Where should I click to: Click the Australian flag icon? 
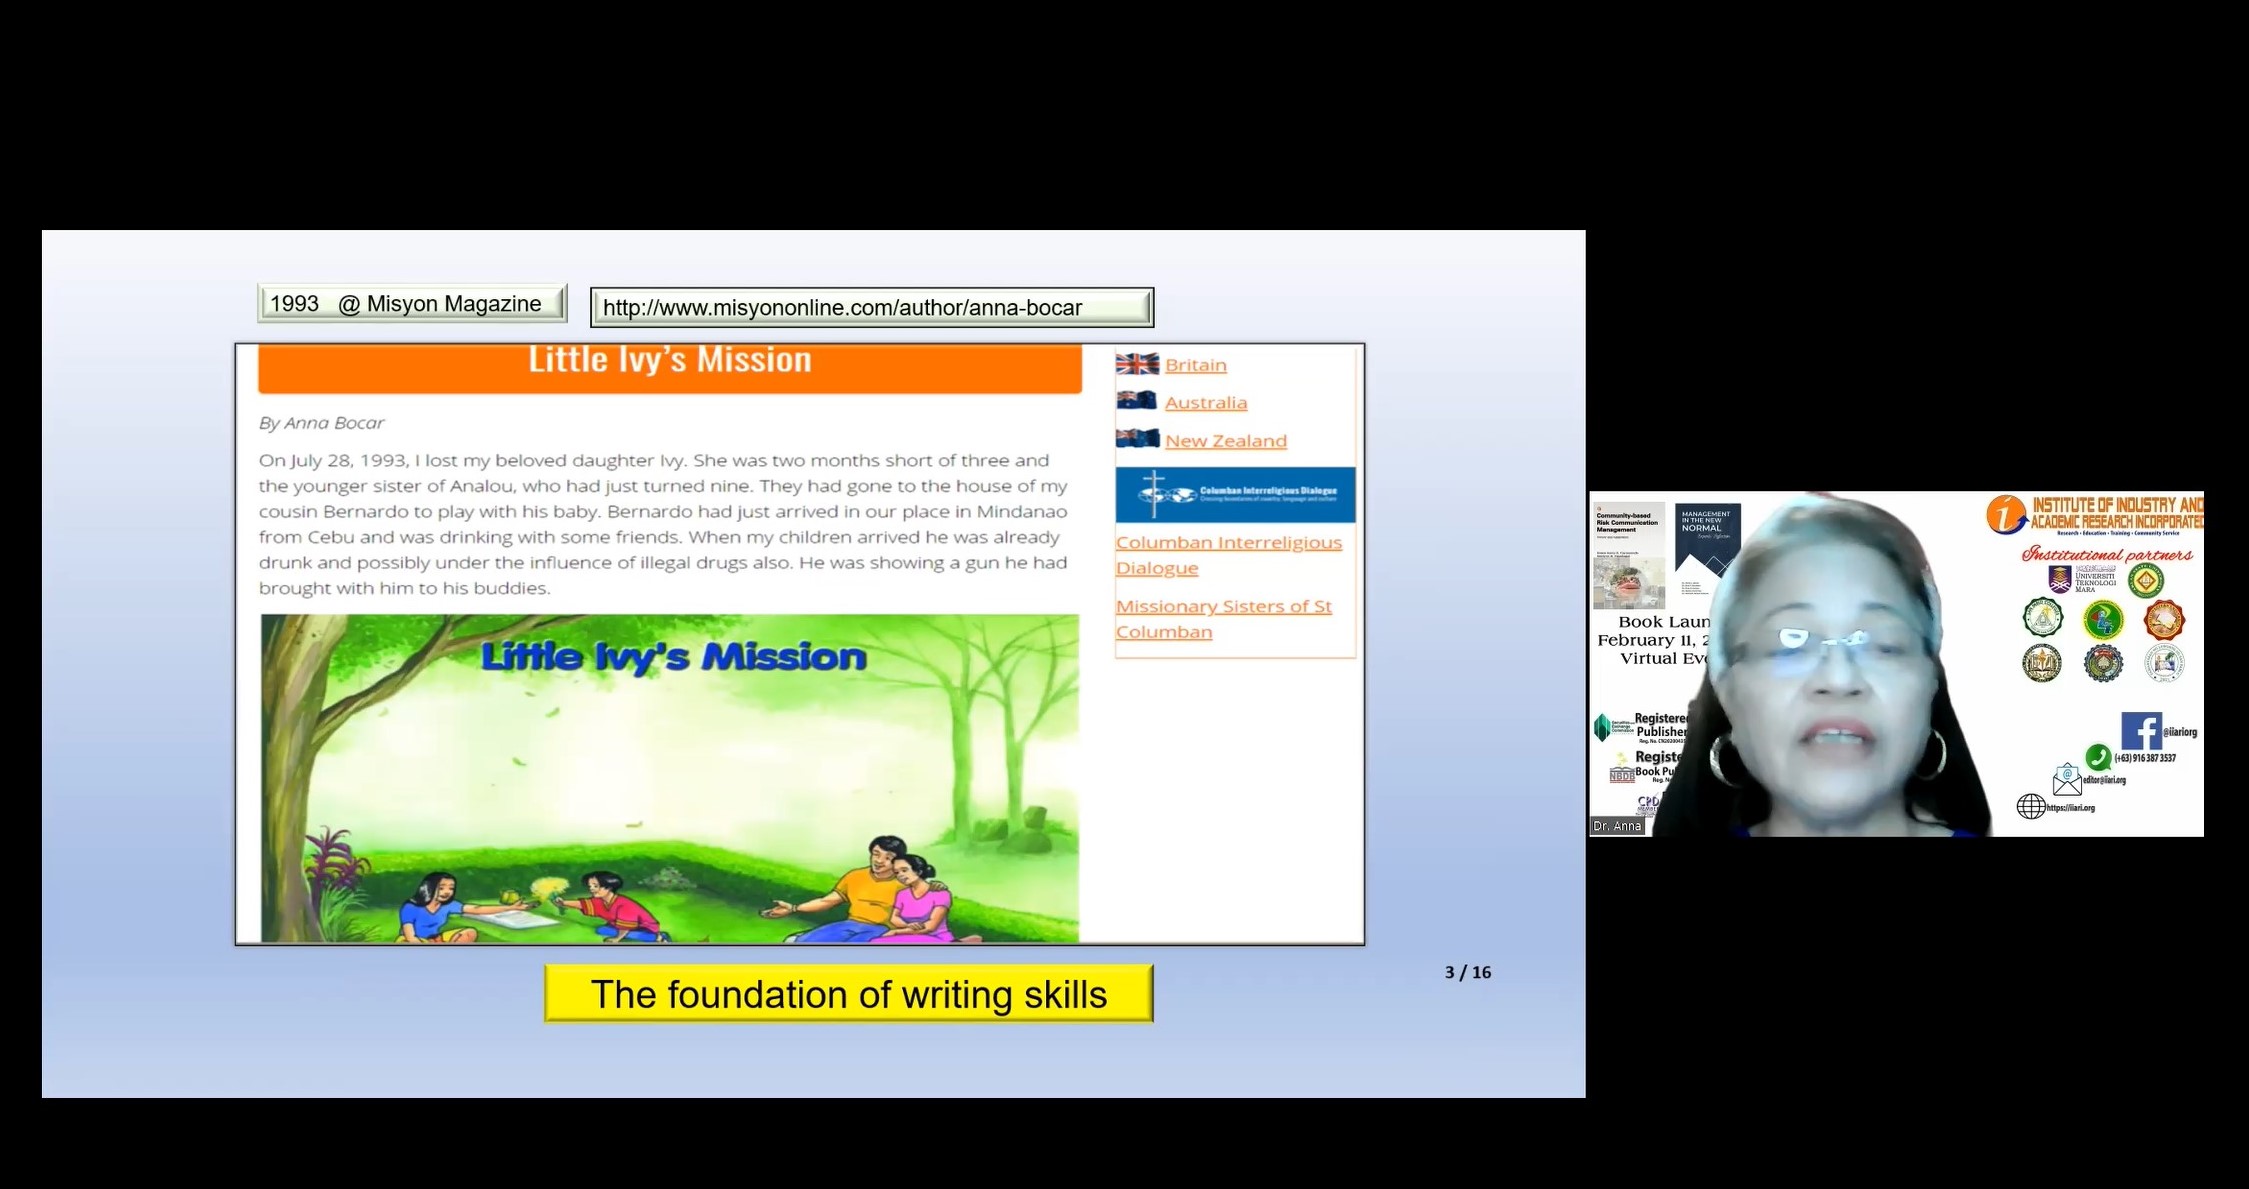[x=1137, y=401]
